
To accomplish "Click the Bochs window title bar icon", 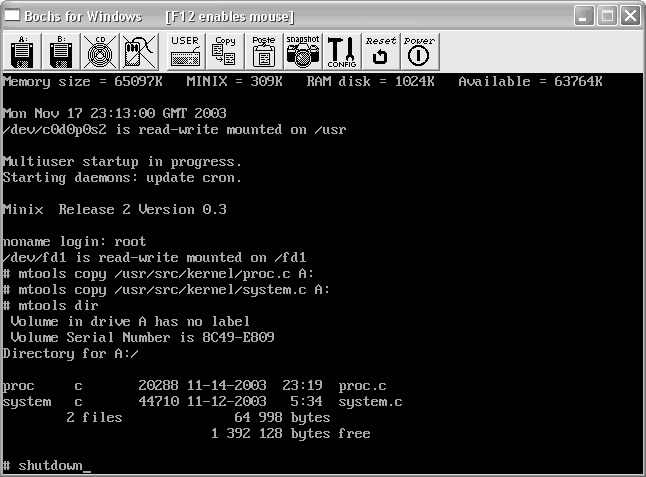I will point(12,16).
